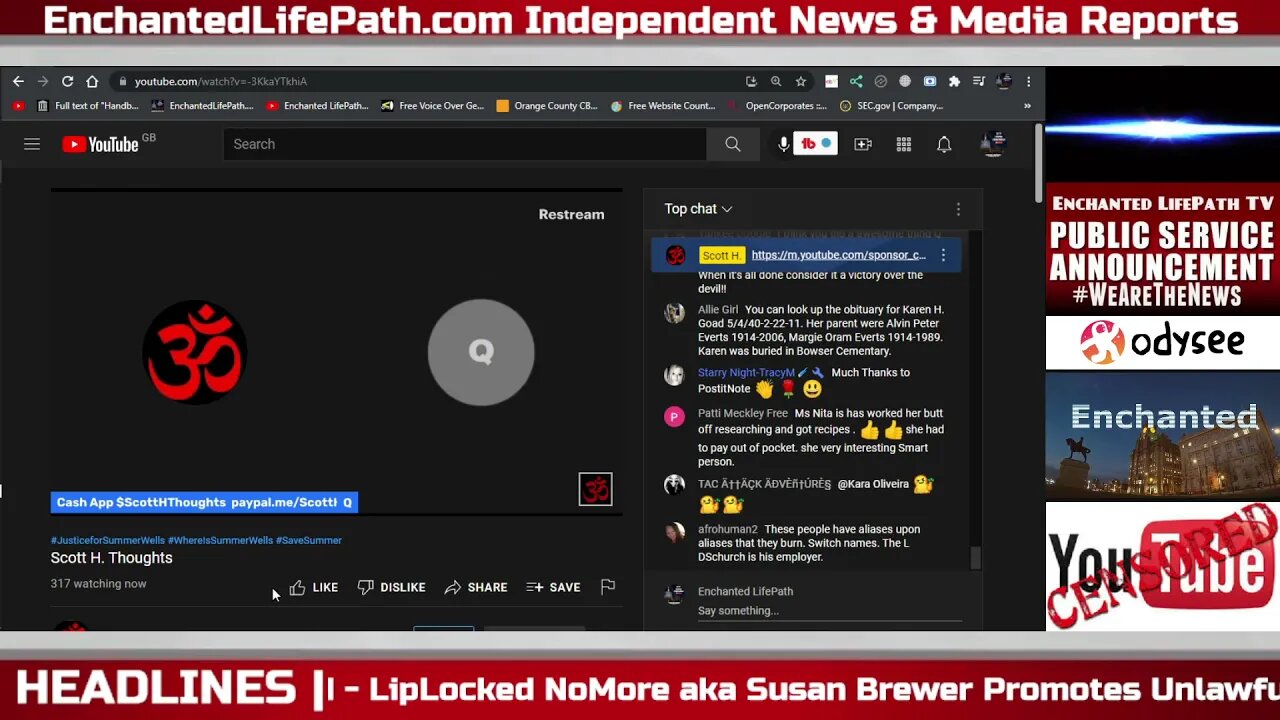Screen dimensions: 1280x720
Task: Open the YouTube Create video icon
Action: coord(863,144)
